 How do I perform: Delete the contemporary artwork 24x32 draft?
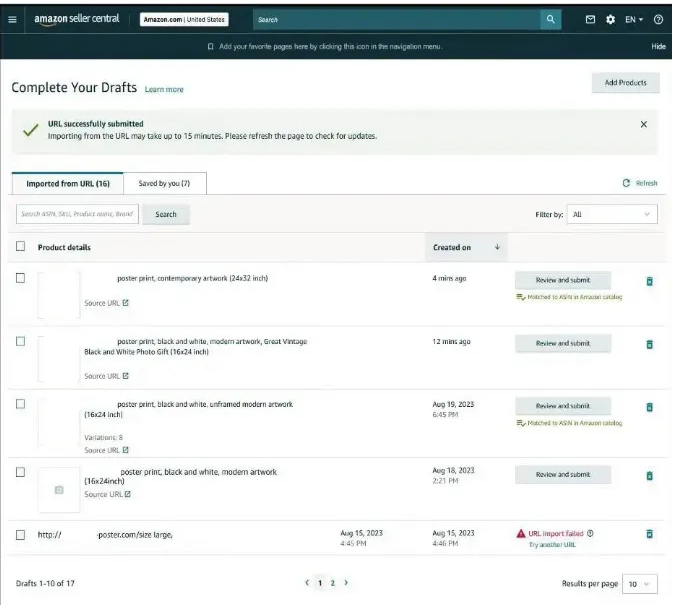tap(649, 281)
